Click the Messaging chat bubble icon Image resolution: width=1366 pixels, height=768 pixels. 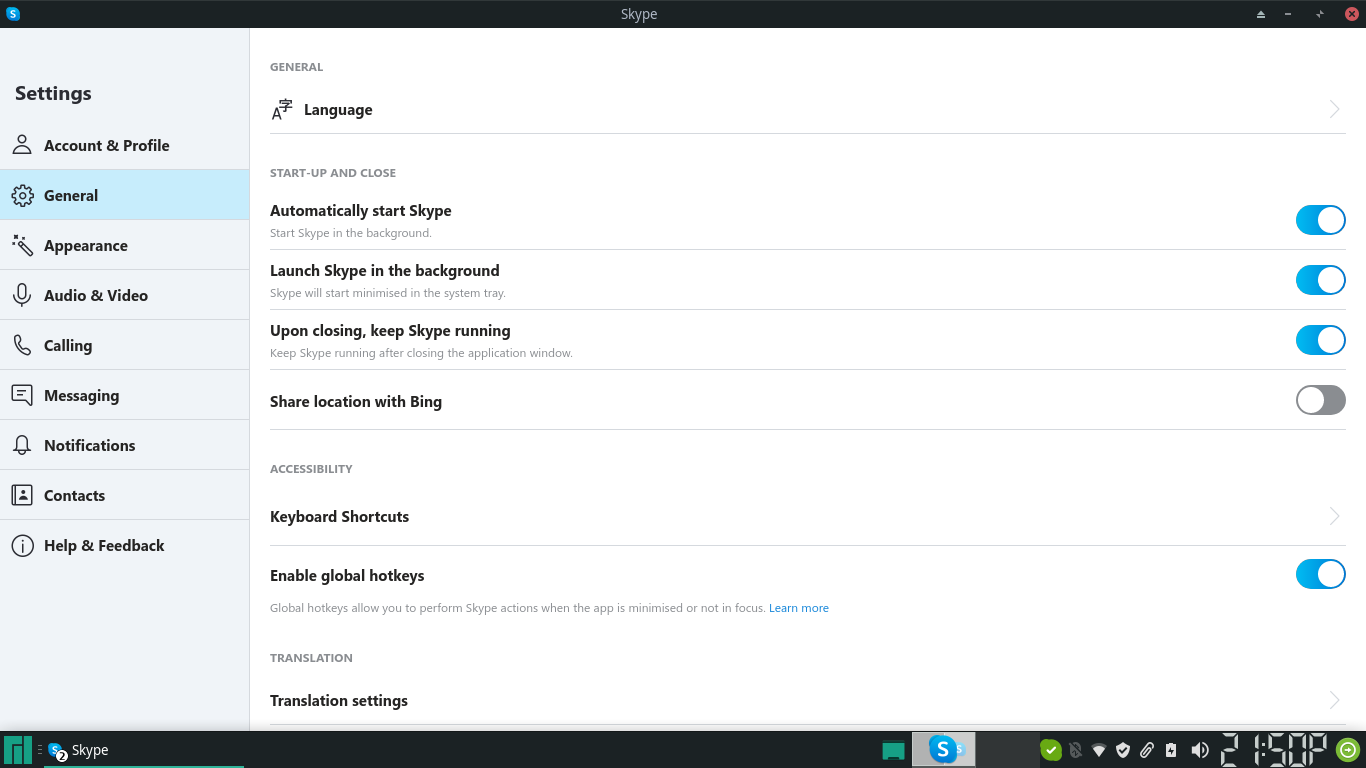22,395
